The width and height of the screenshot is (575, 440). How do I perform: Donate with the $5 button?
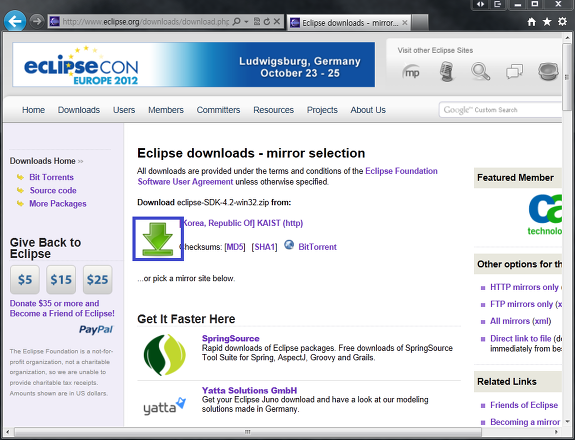25,280
